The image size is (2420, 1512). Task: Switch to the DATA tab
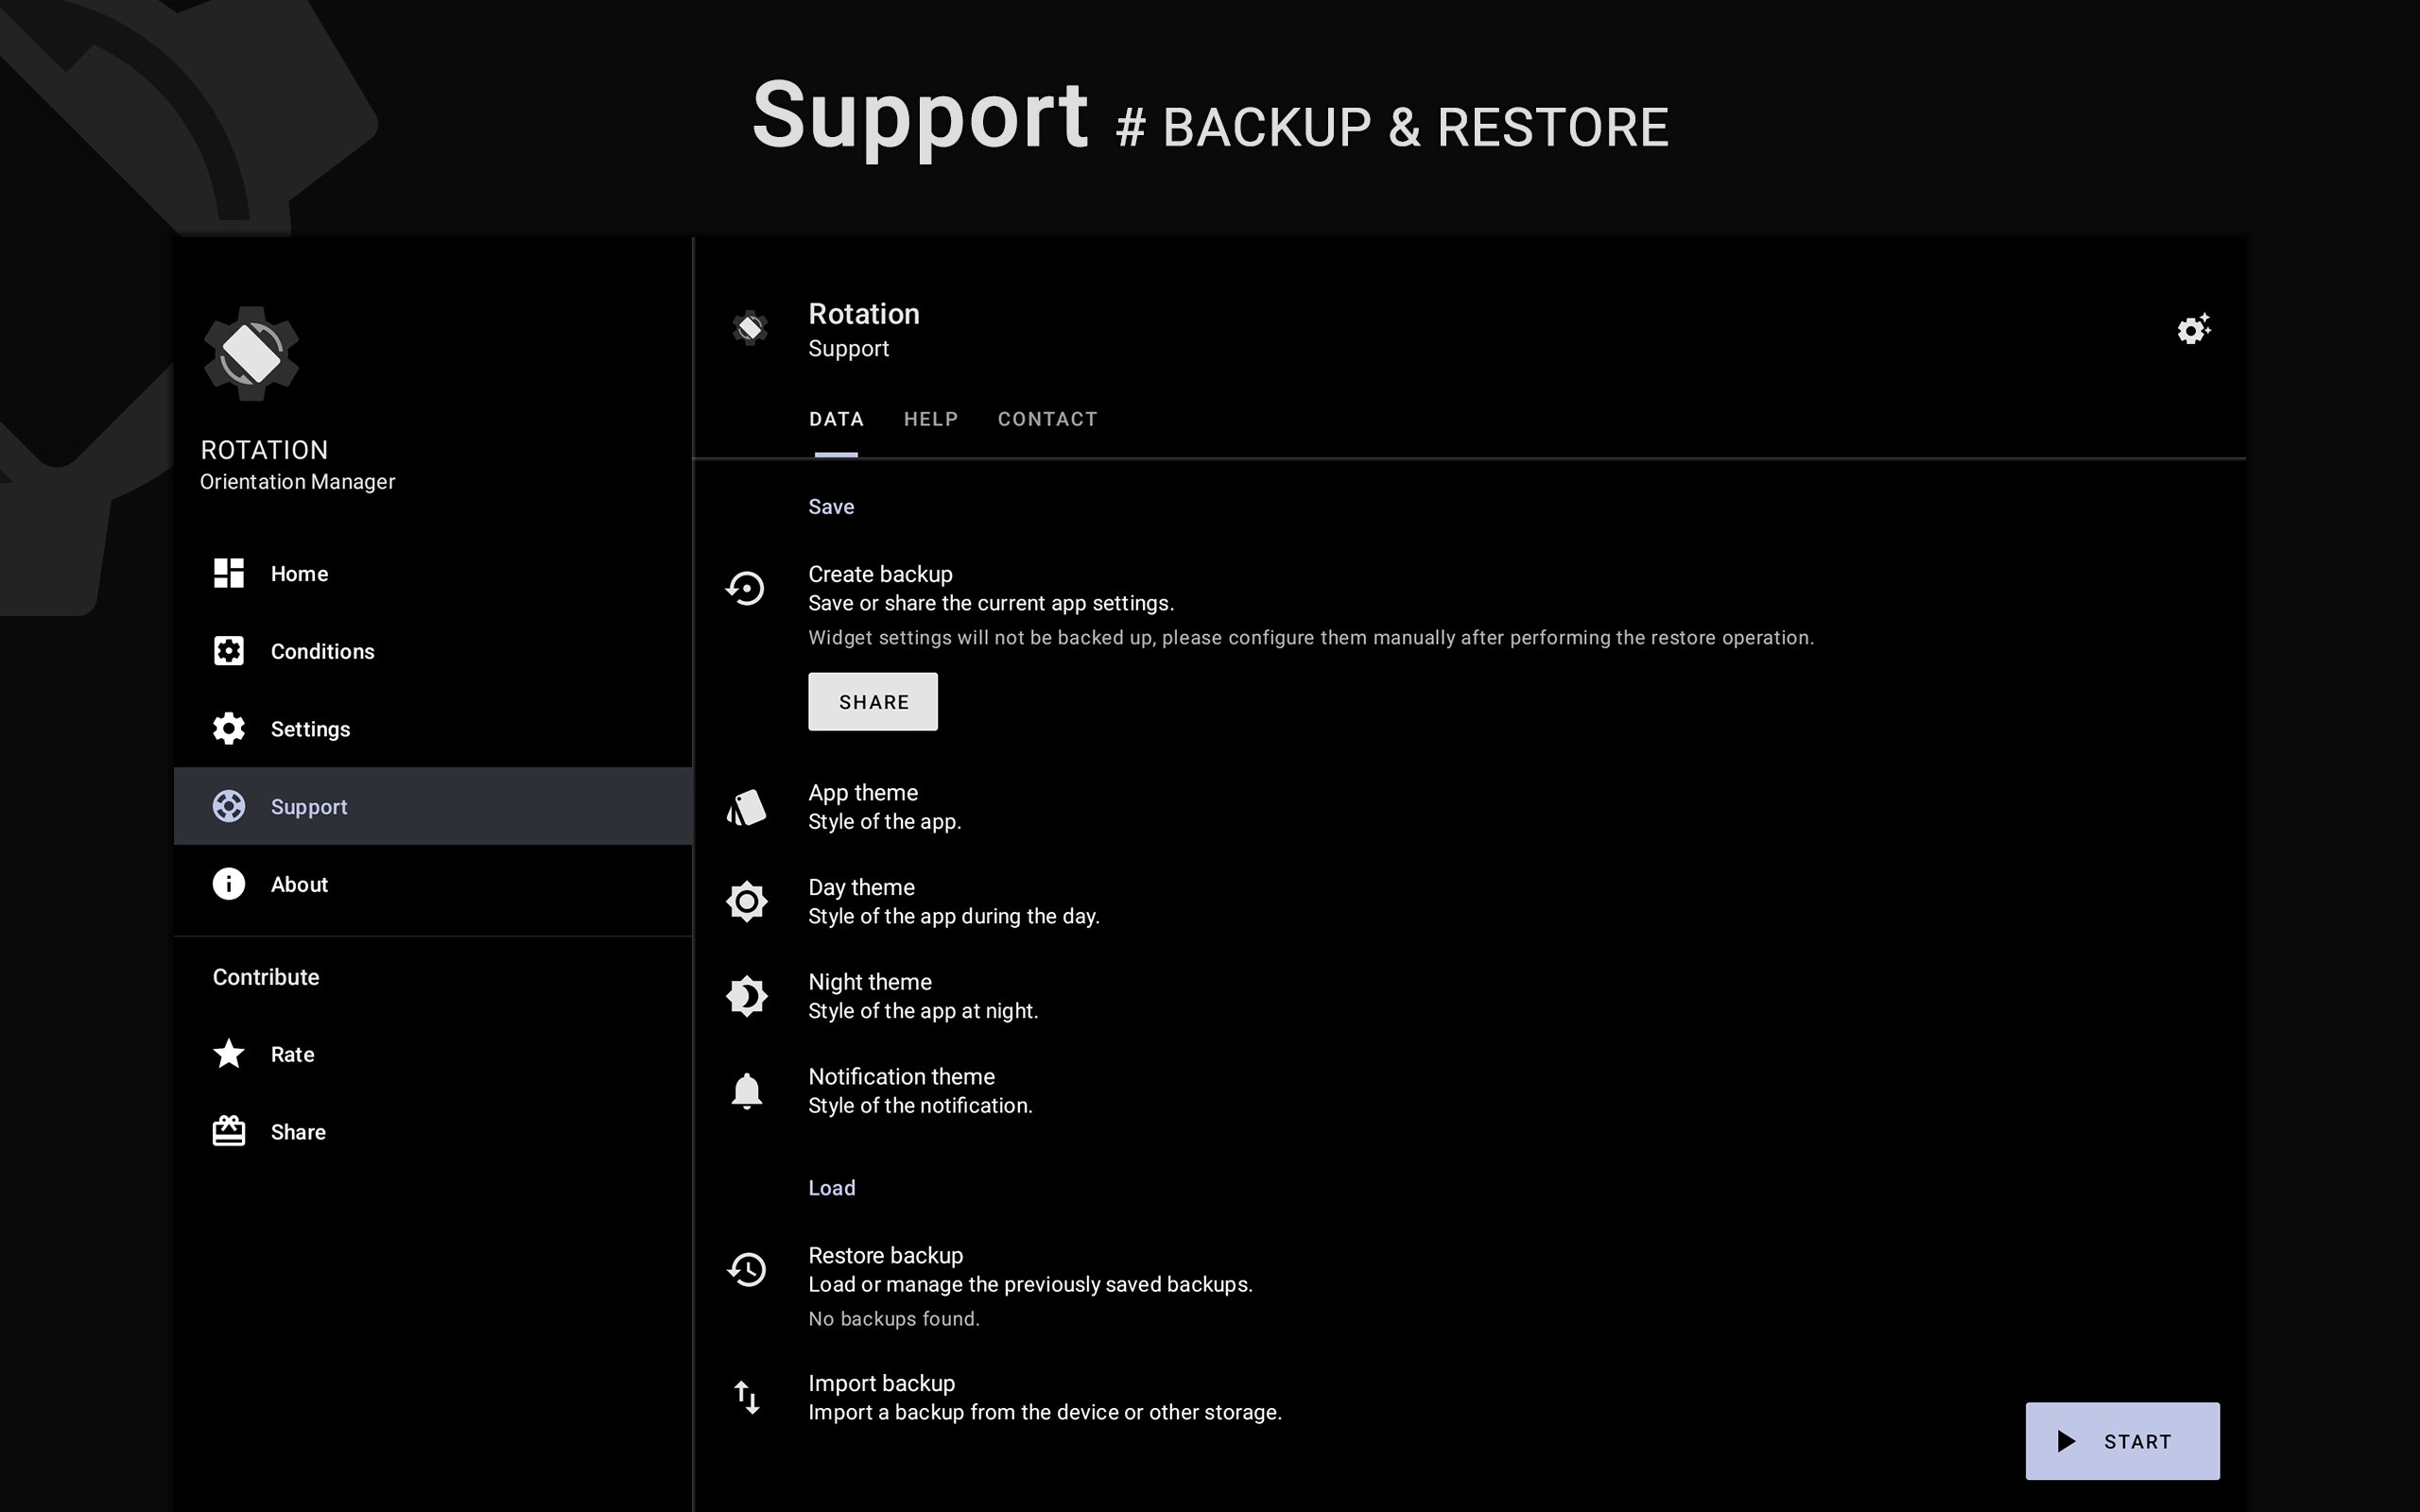pyautogui.click(x=836, y=419)
